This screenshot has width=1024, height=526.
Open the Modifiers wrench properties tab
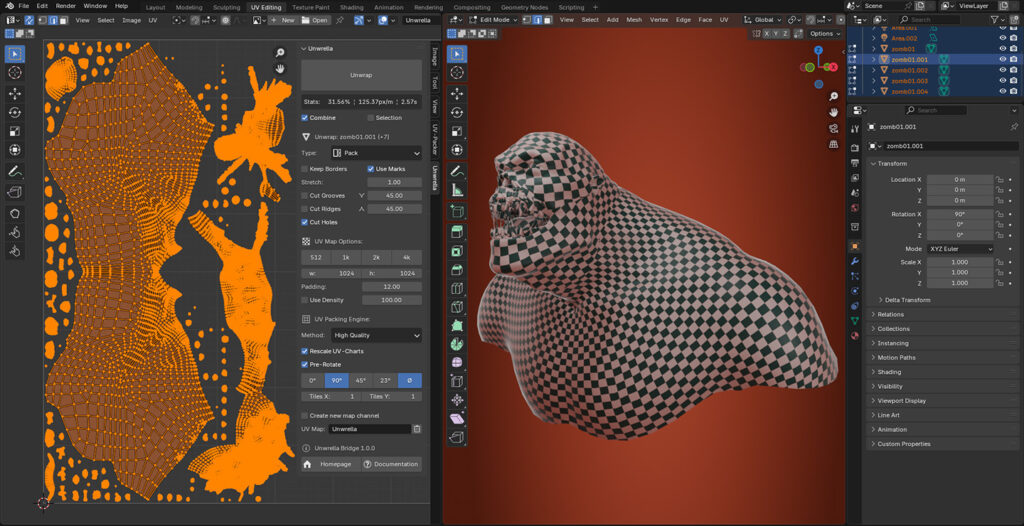[855, 261]
